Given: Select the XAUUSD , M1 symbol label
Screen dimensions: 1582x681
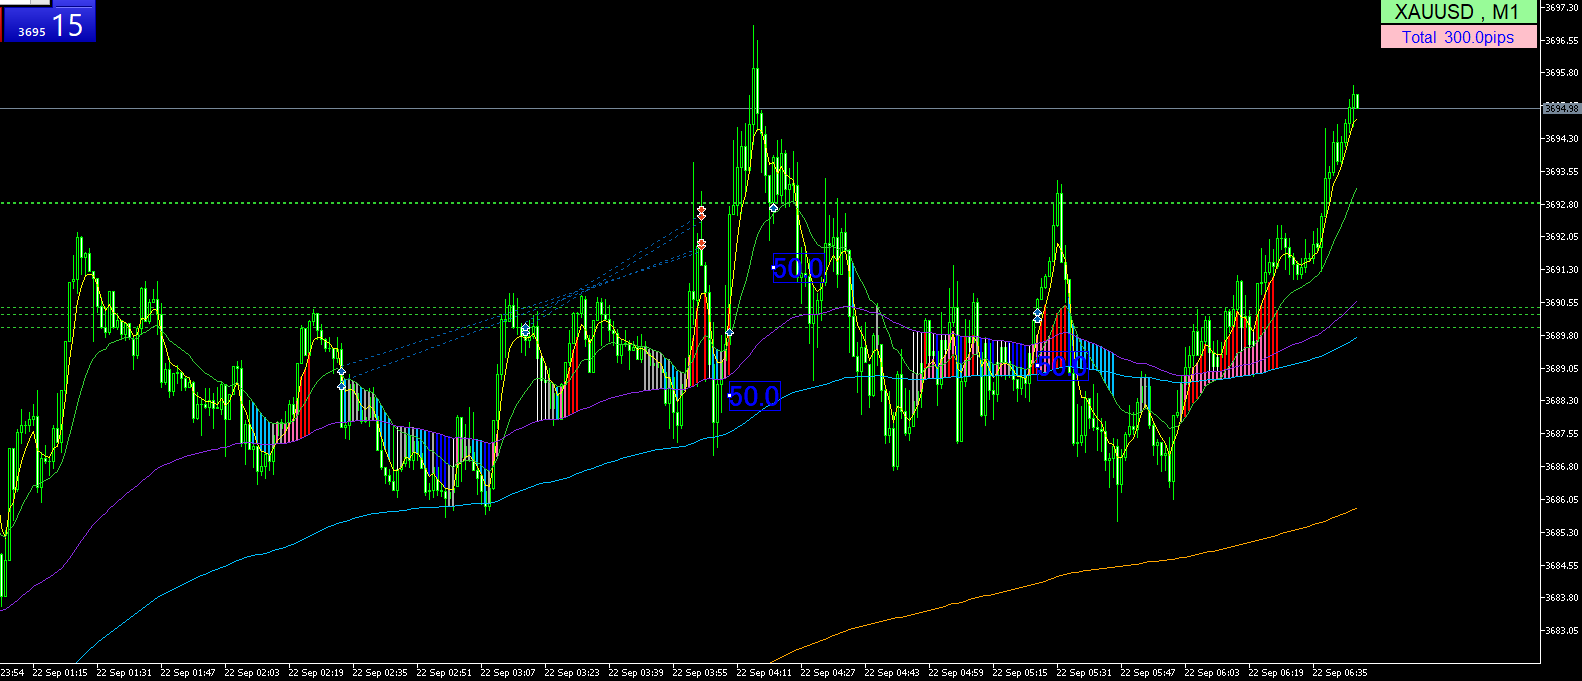Looking at the screenshot, I should pyautogui.click(x=1458, y=12).
